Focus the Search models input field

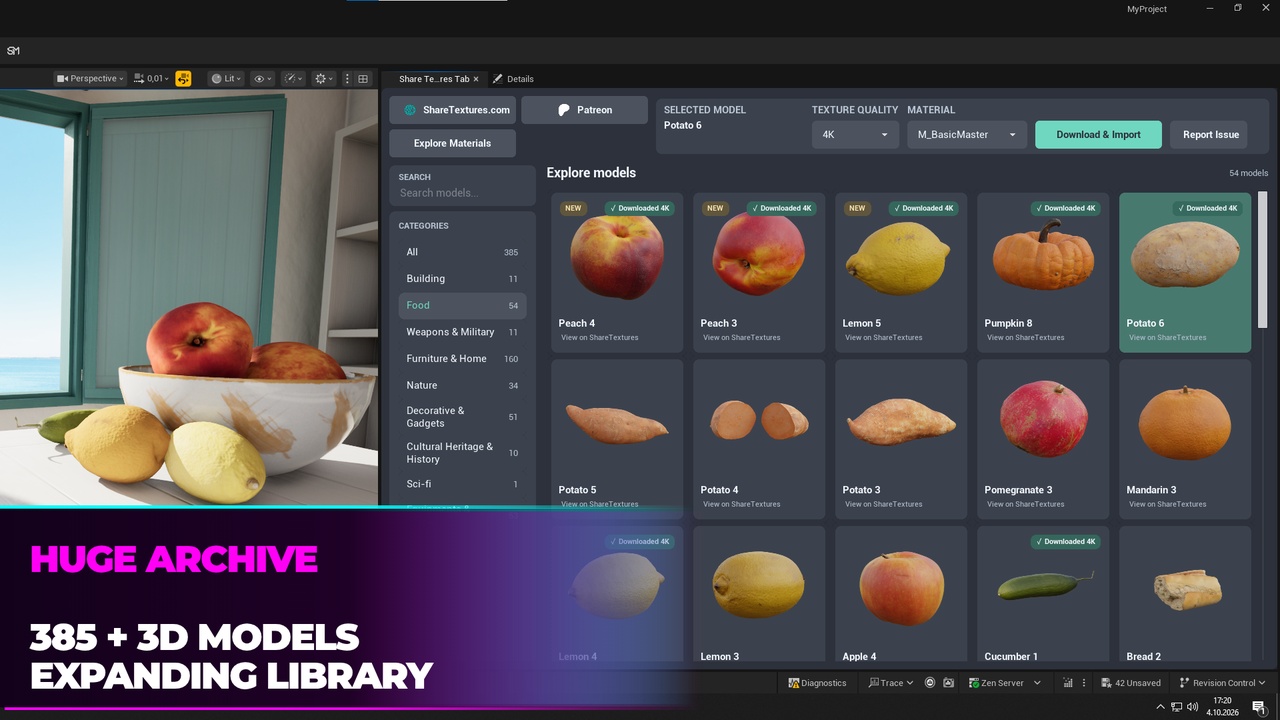coord(462,193)
